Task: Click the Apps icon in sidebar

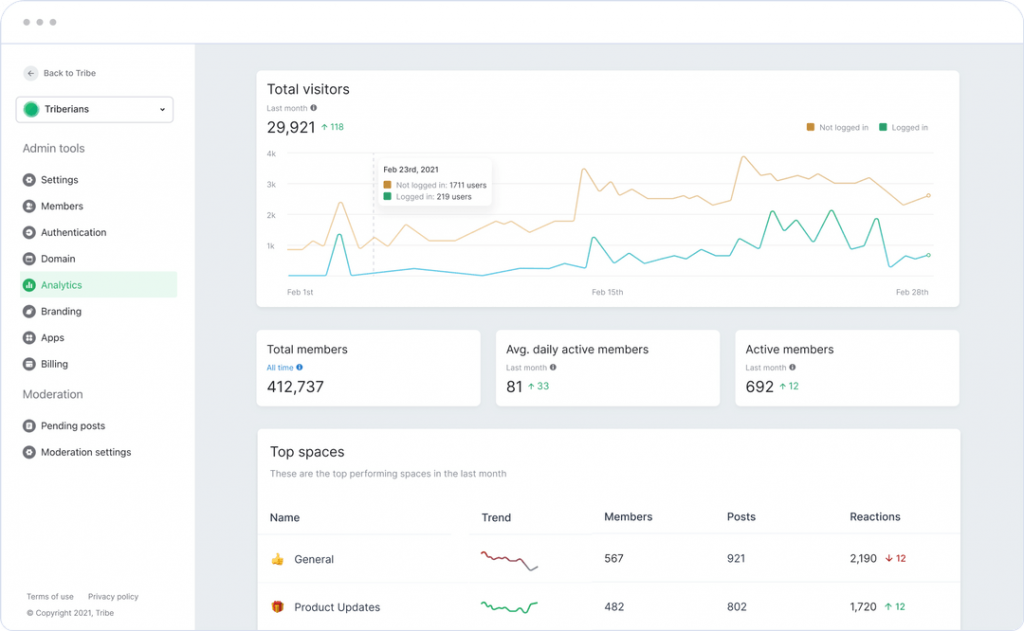Action: point(30,338)
